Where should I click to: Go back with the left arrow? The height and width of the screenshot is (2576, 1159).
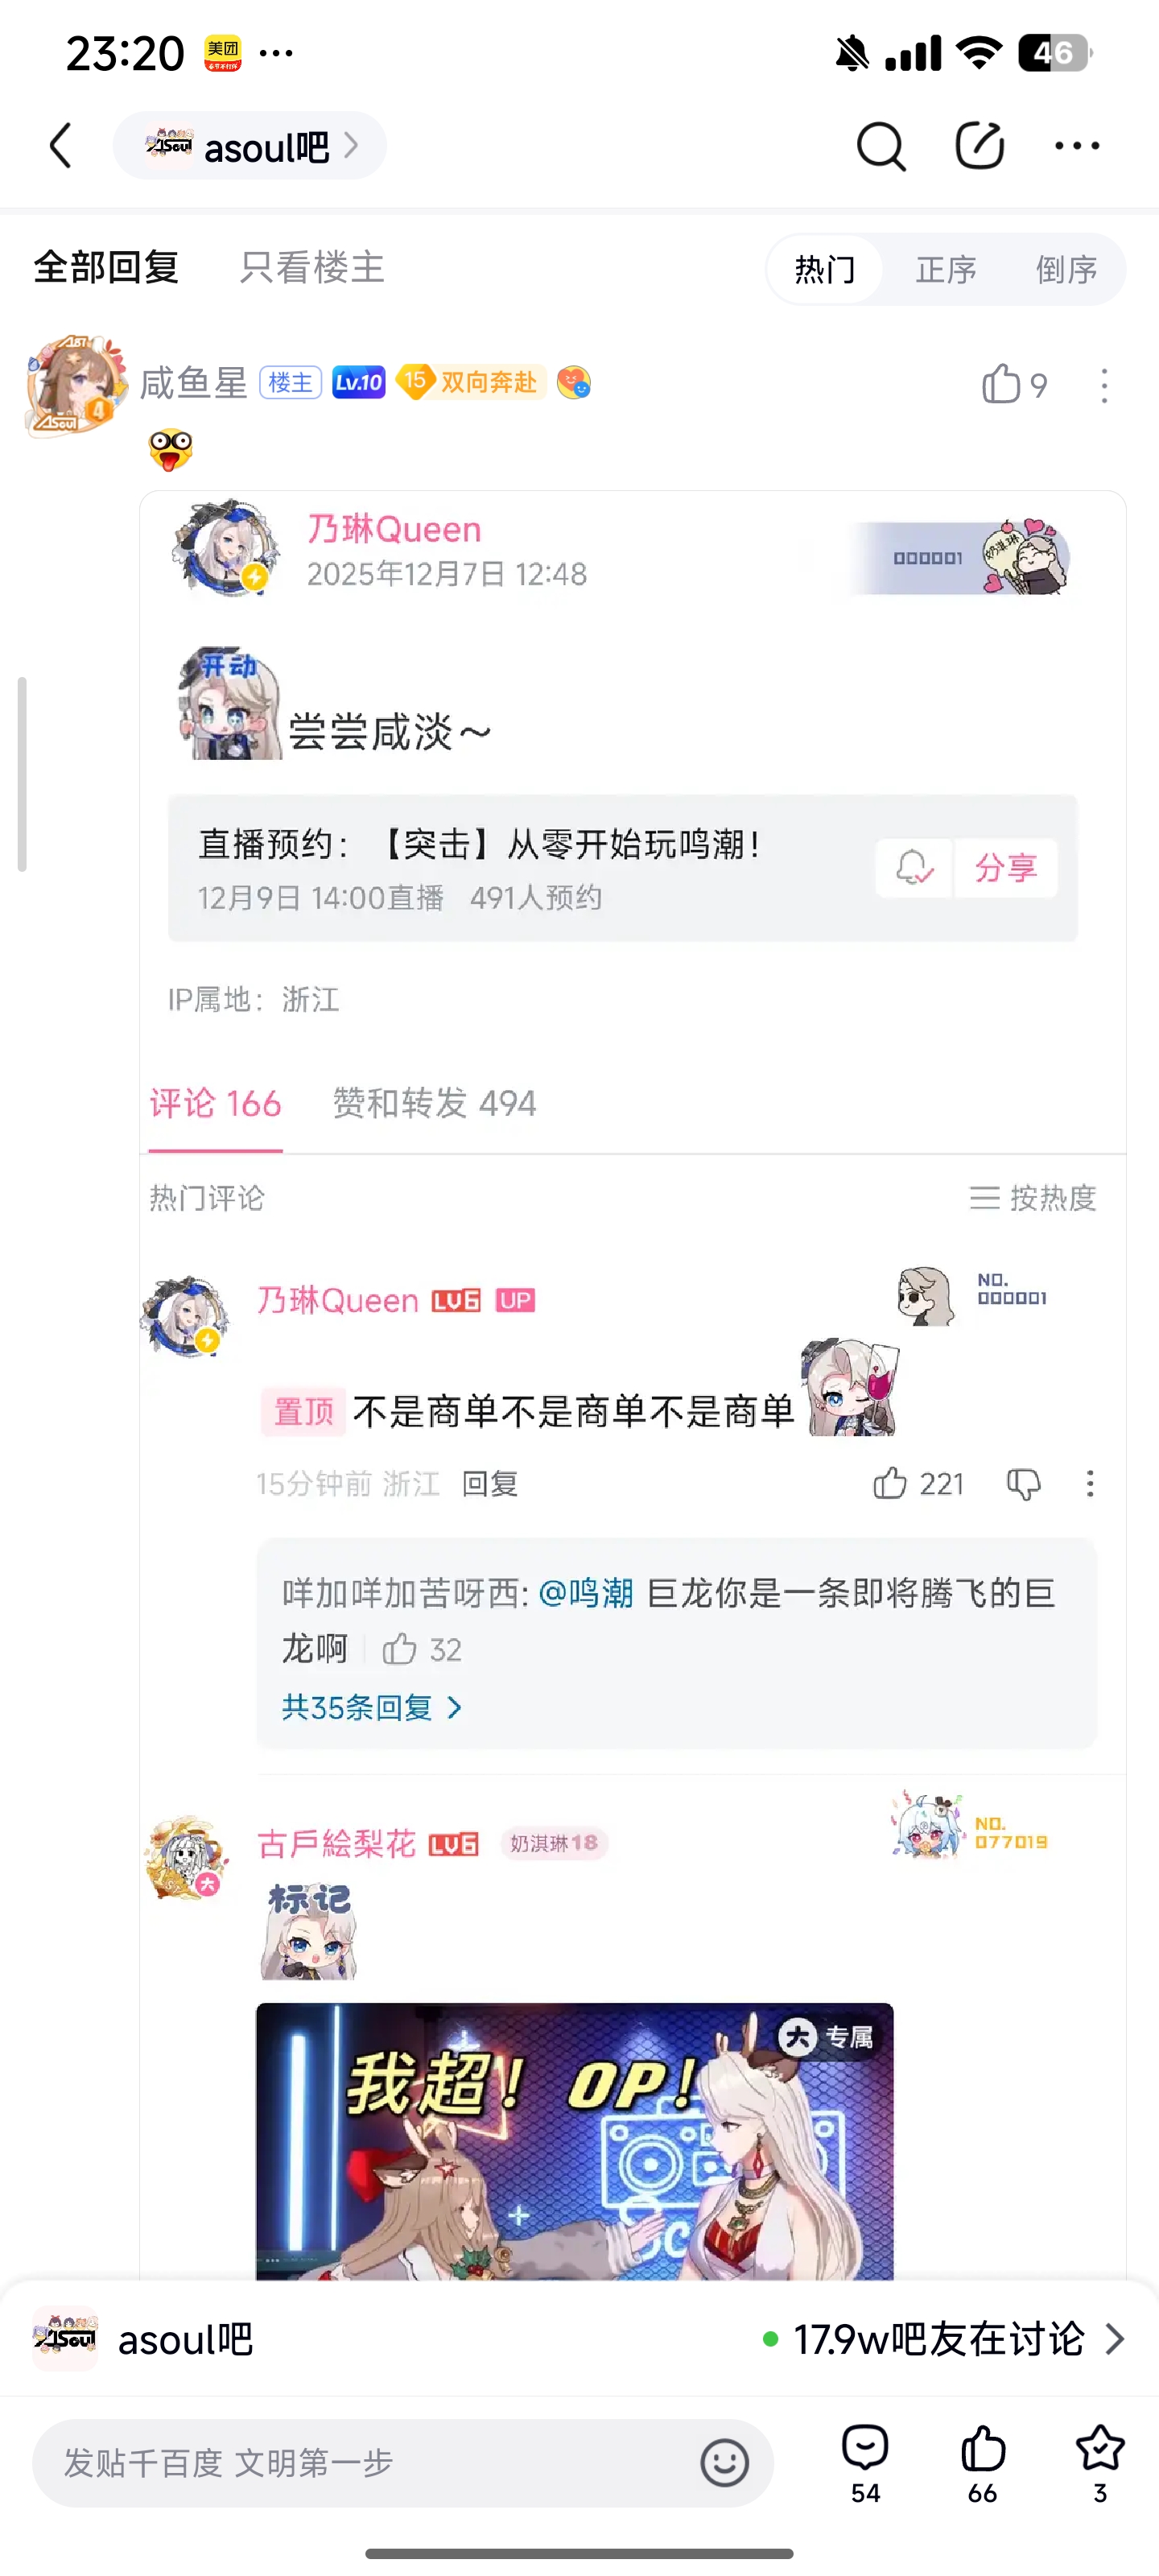pyautogui.click(x=61, y=146)
